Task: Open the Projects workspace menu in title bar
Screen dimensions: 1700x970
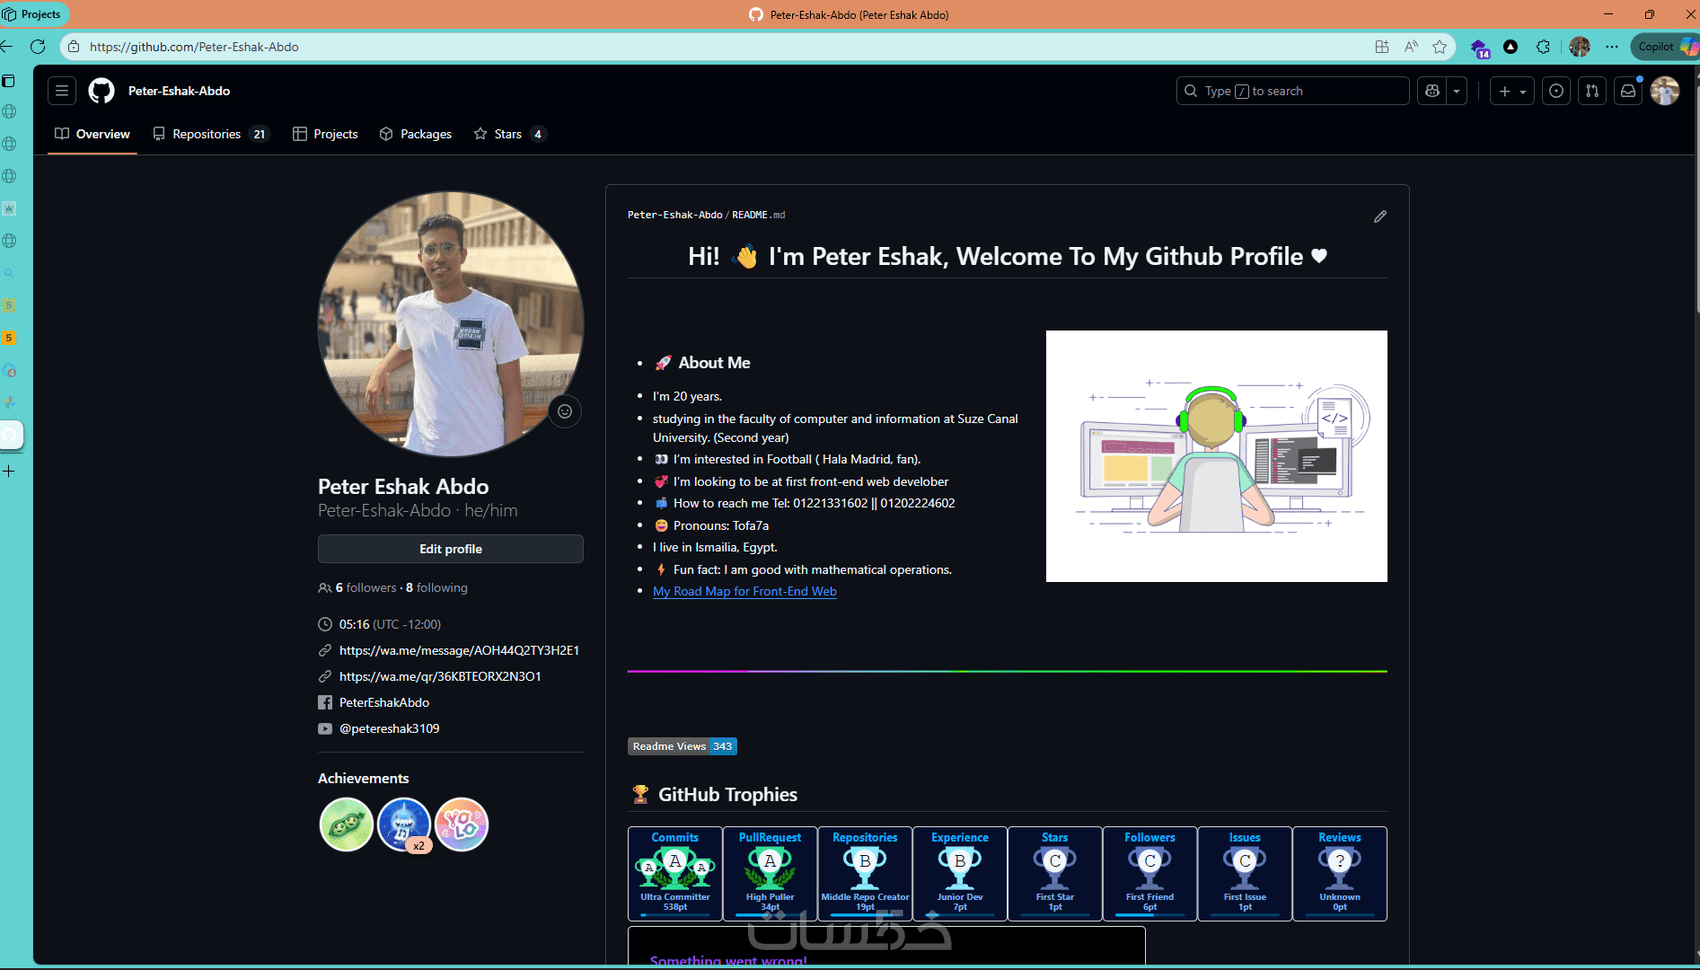Action: pyautogui.click(x=32, y=15)
